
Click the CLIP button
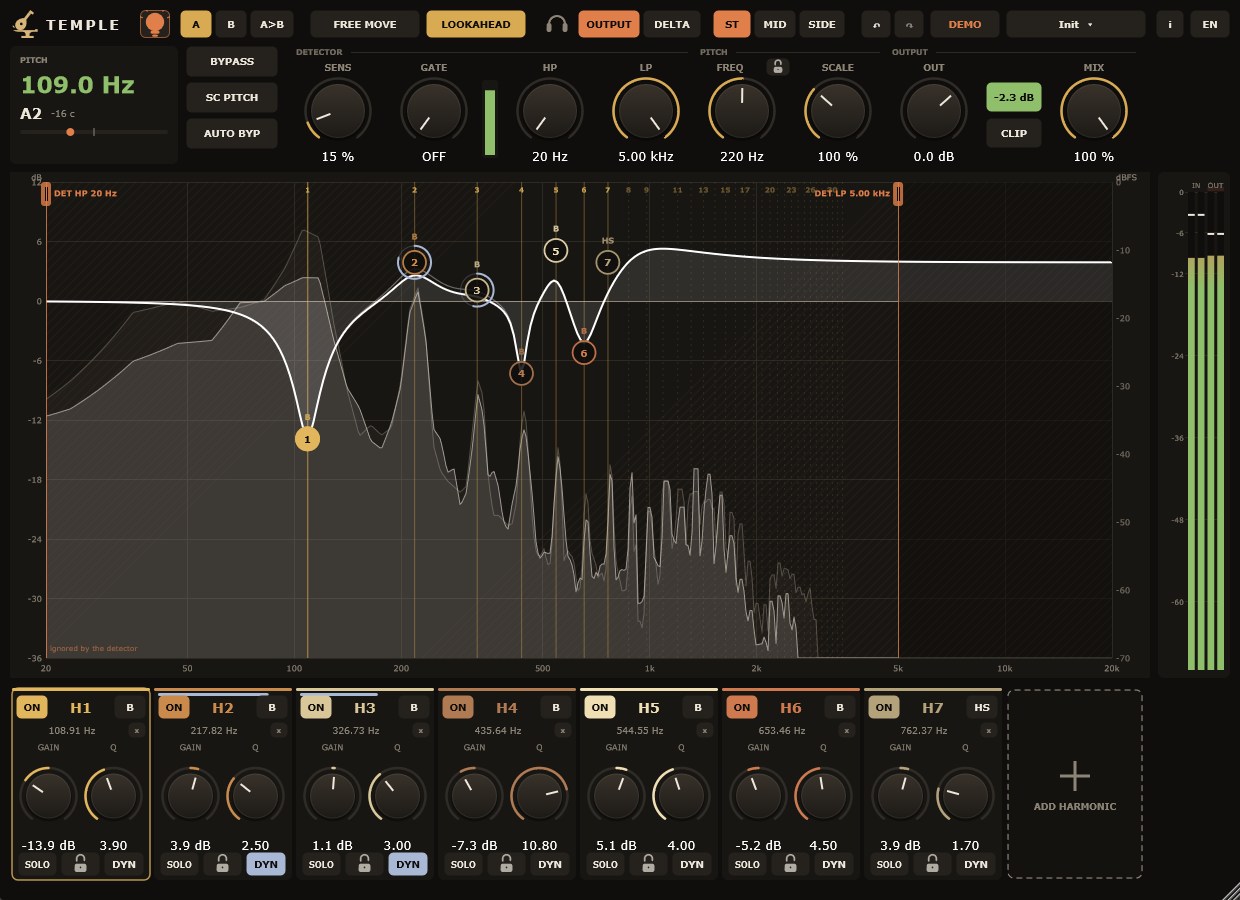coord(1014,133)
